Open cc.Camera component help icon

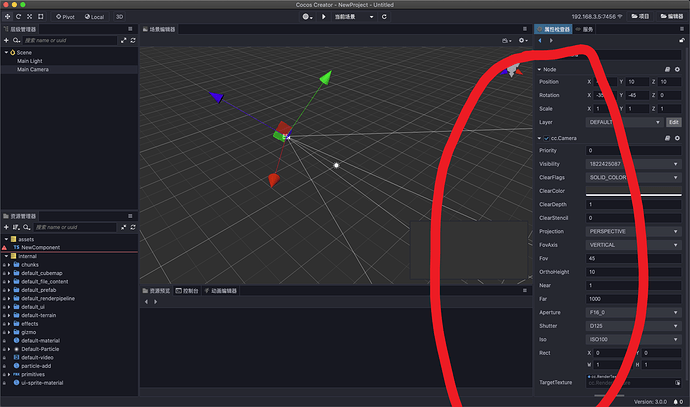pyautogui.click(x=667, y=138)
